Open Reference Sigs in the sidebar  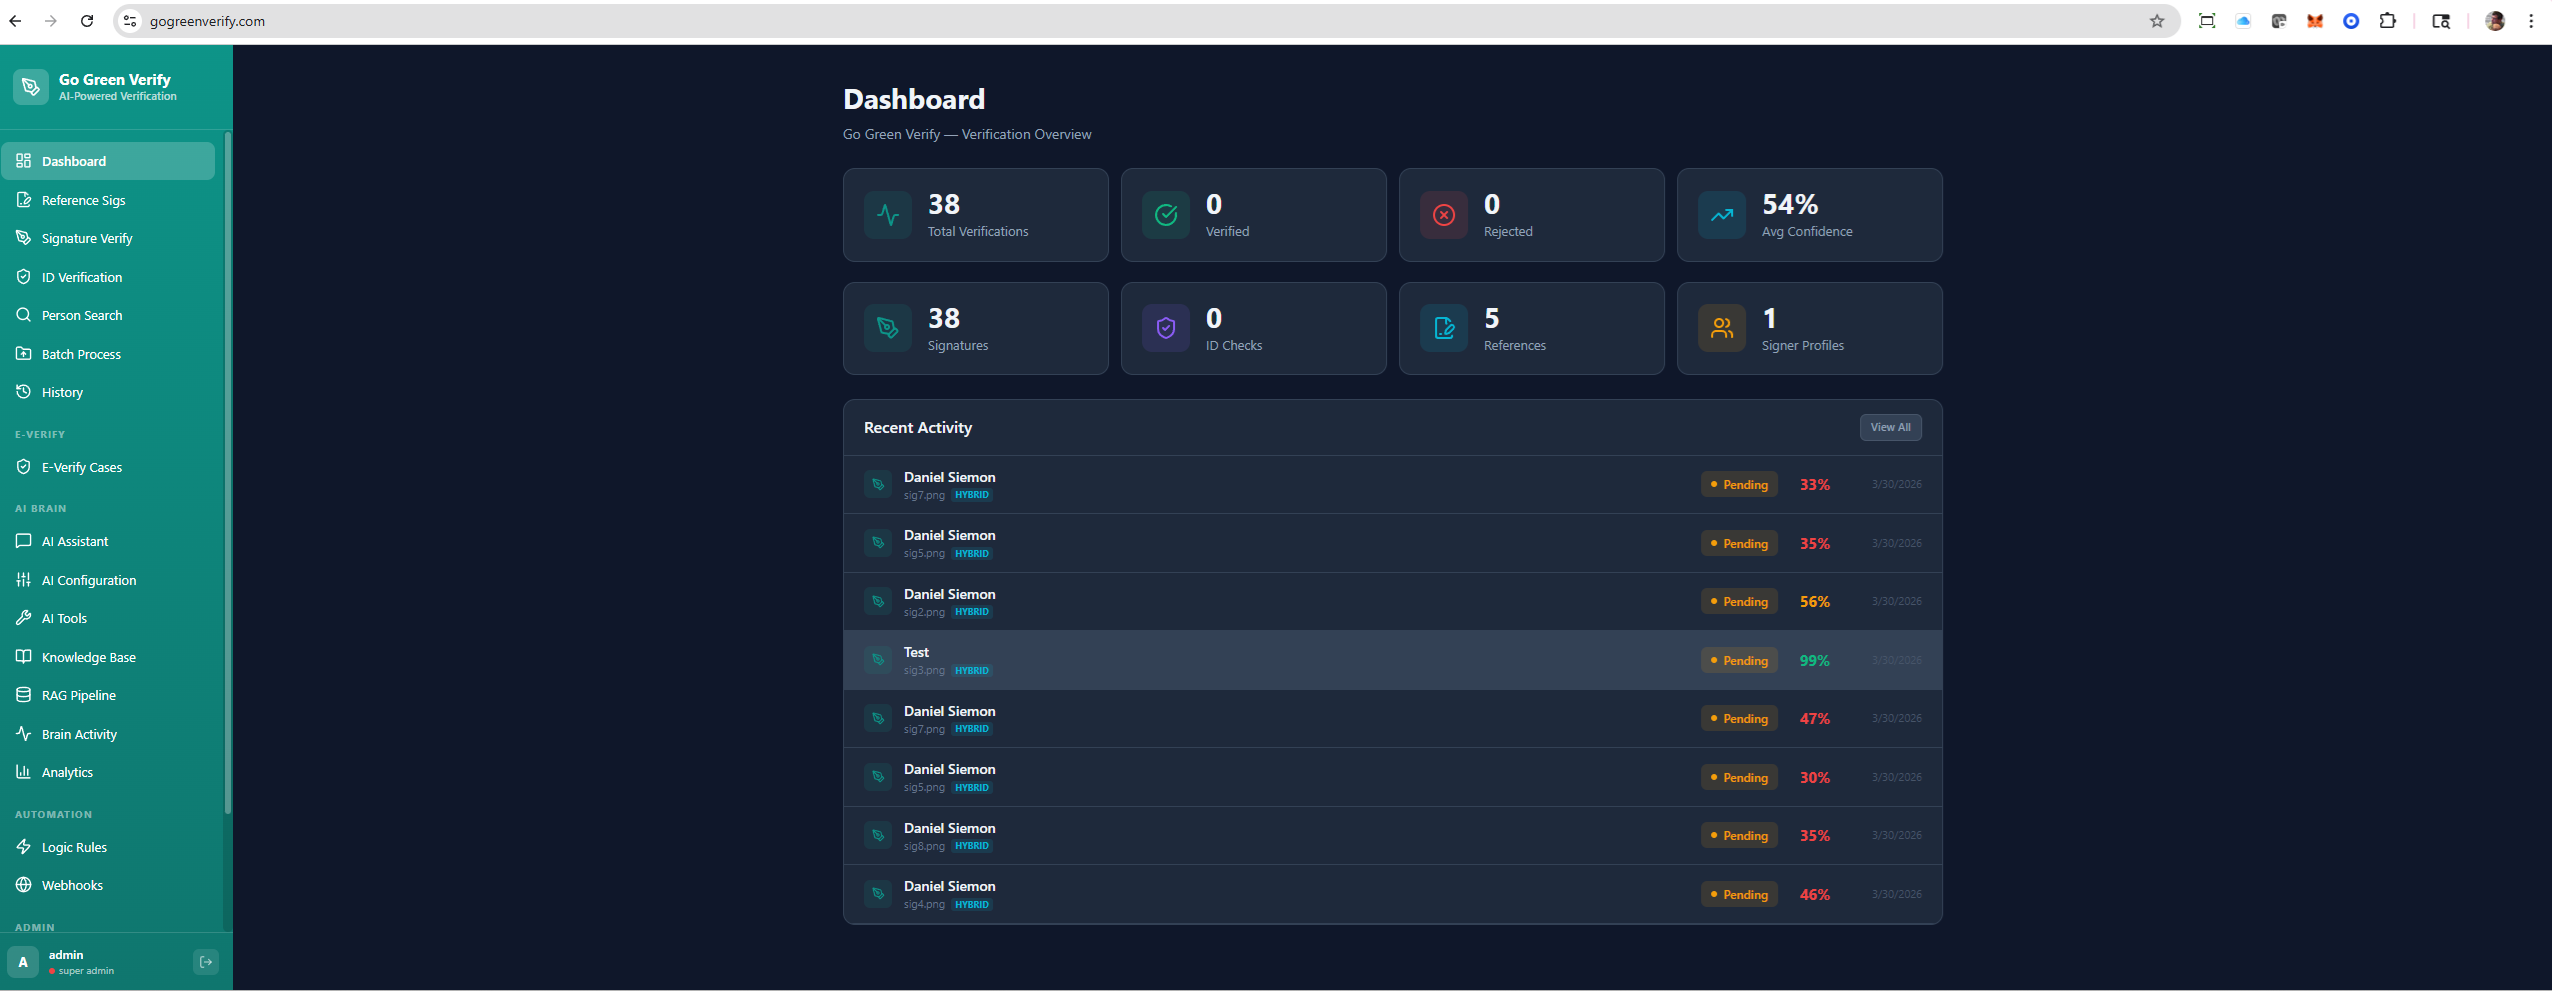click(x=84, y=200)
